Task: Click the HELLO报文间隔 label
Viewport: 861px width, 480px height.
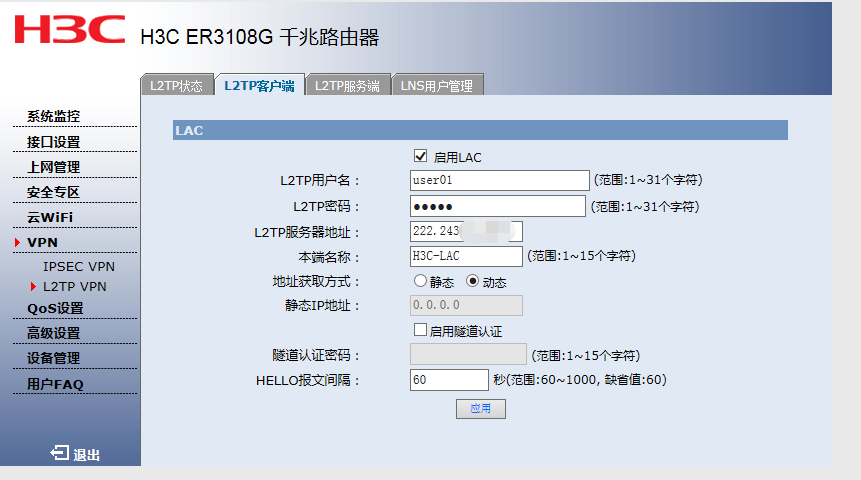Action: 308,380
